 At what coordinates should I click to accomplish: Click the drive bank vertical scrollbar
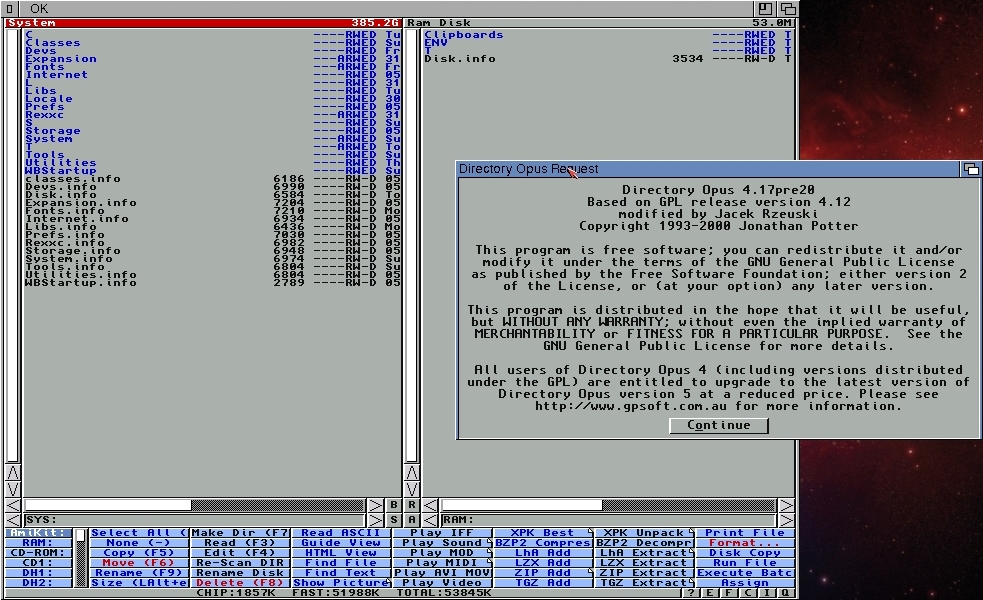(x=80, y=558)
